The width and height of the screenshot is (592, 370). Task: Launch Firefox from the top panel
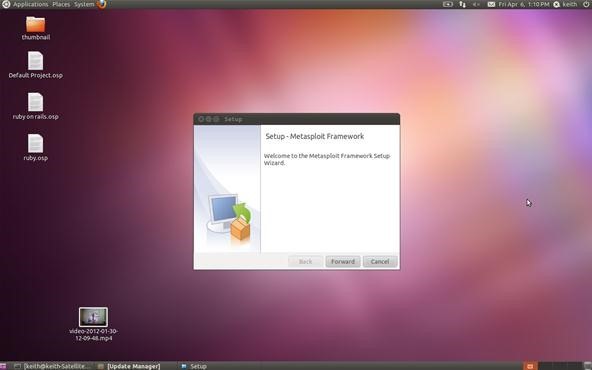click(102, 4)
